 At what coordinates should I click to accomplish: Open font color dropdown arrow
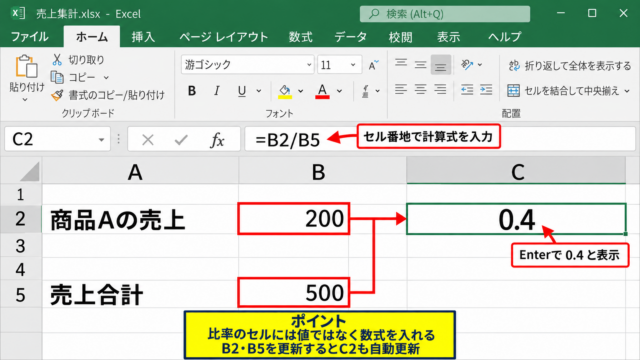pyautogui.click(x=340, y=91)
